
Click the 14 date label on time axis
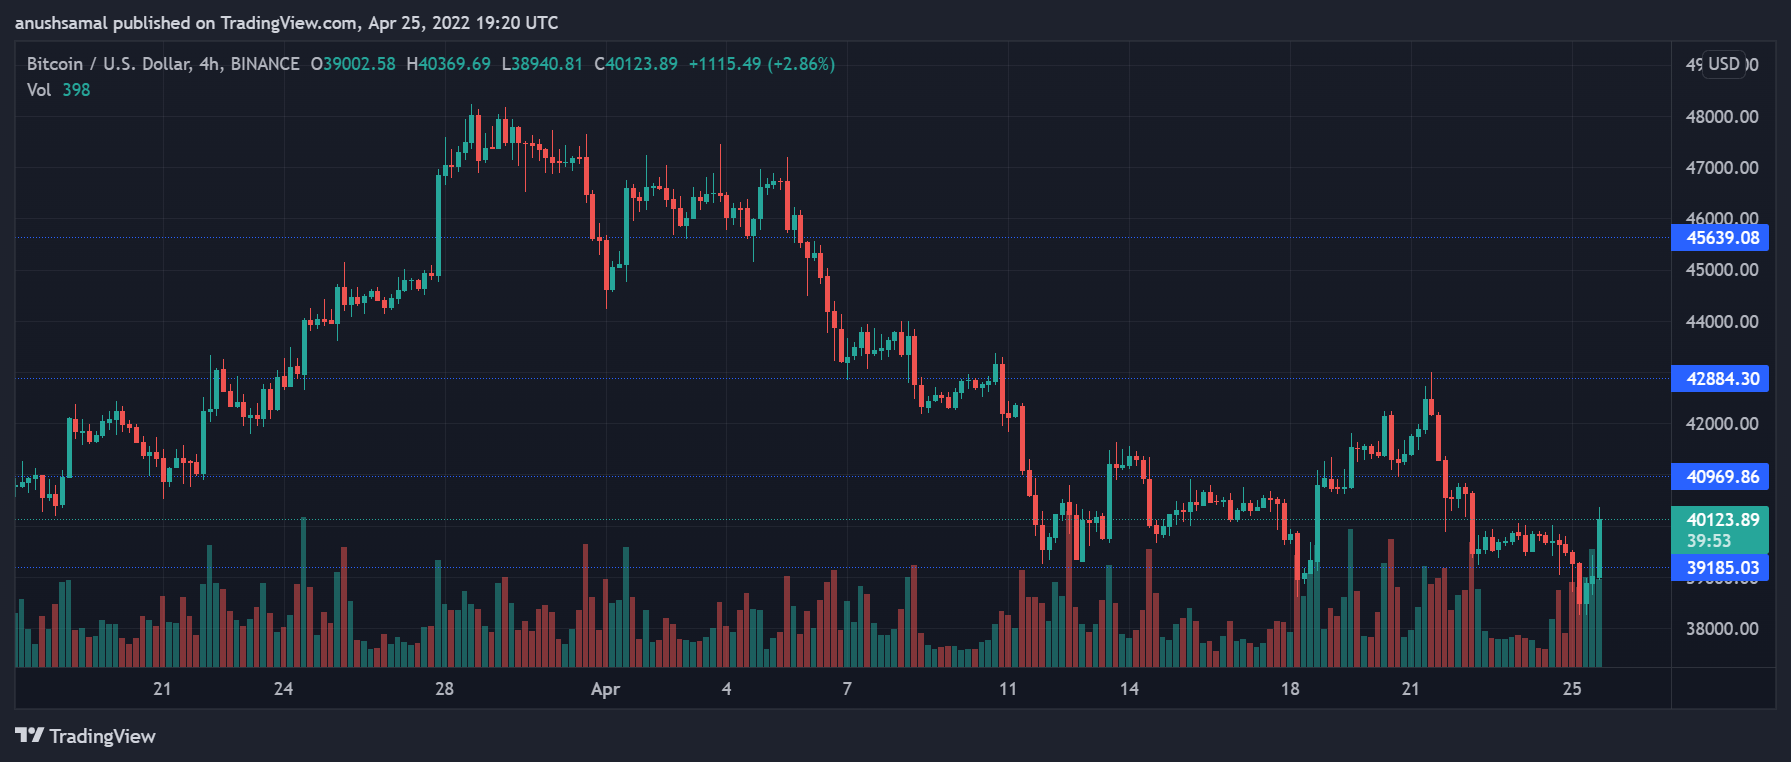point(1129,689)
